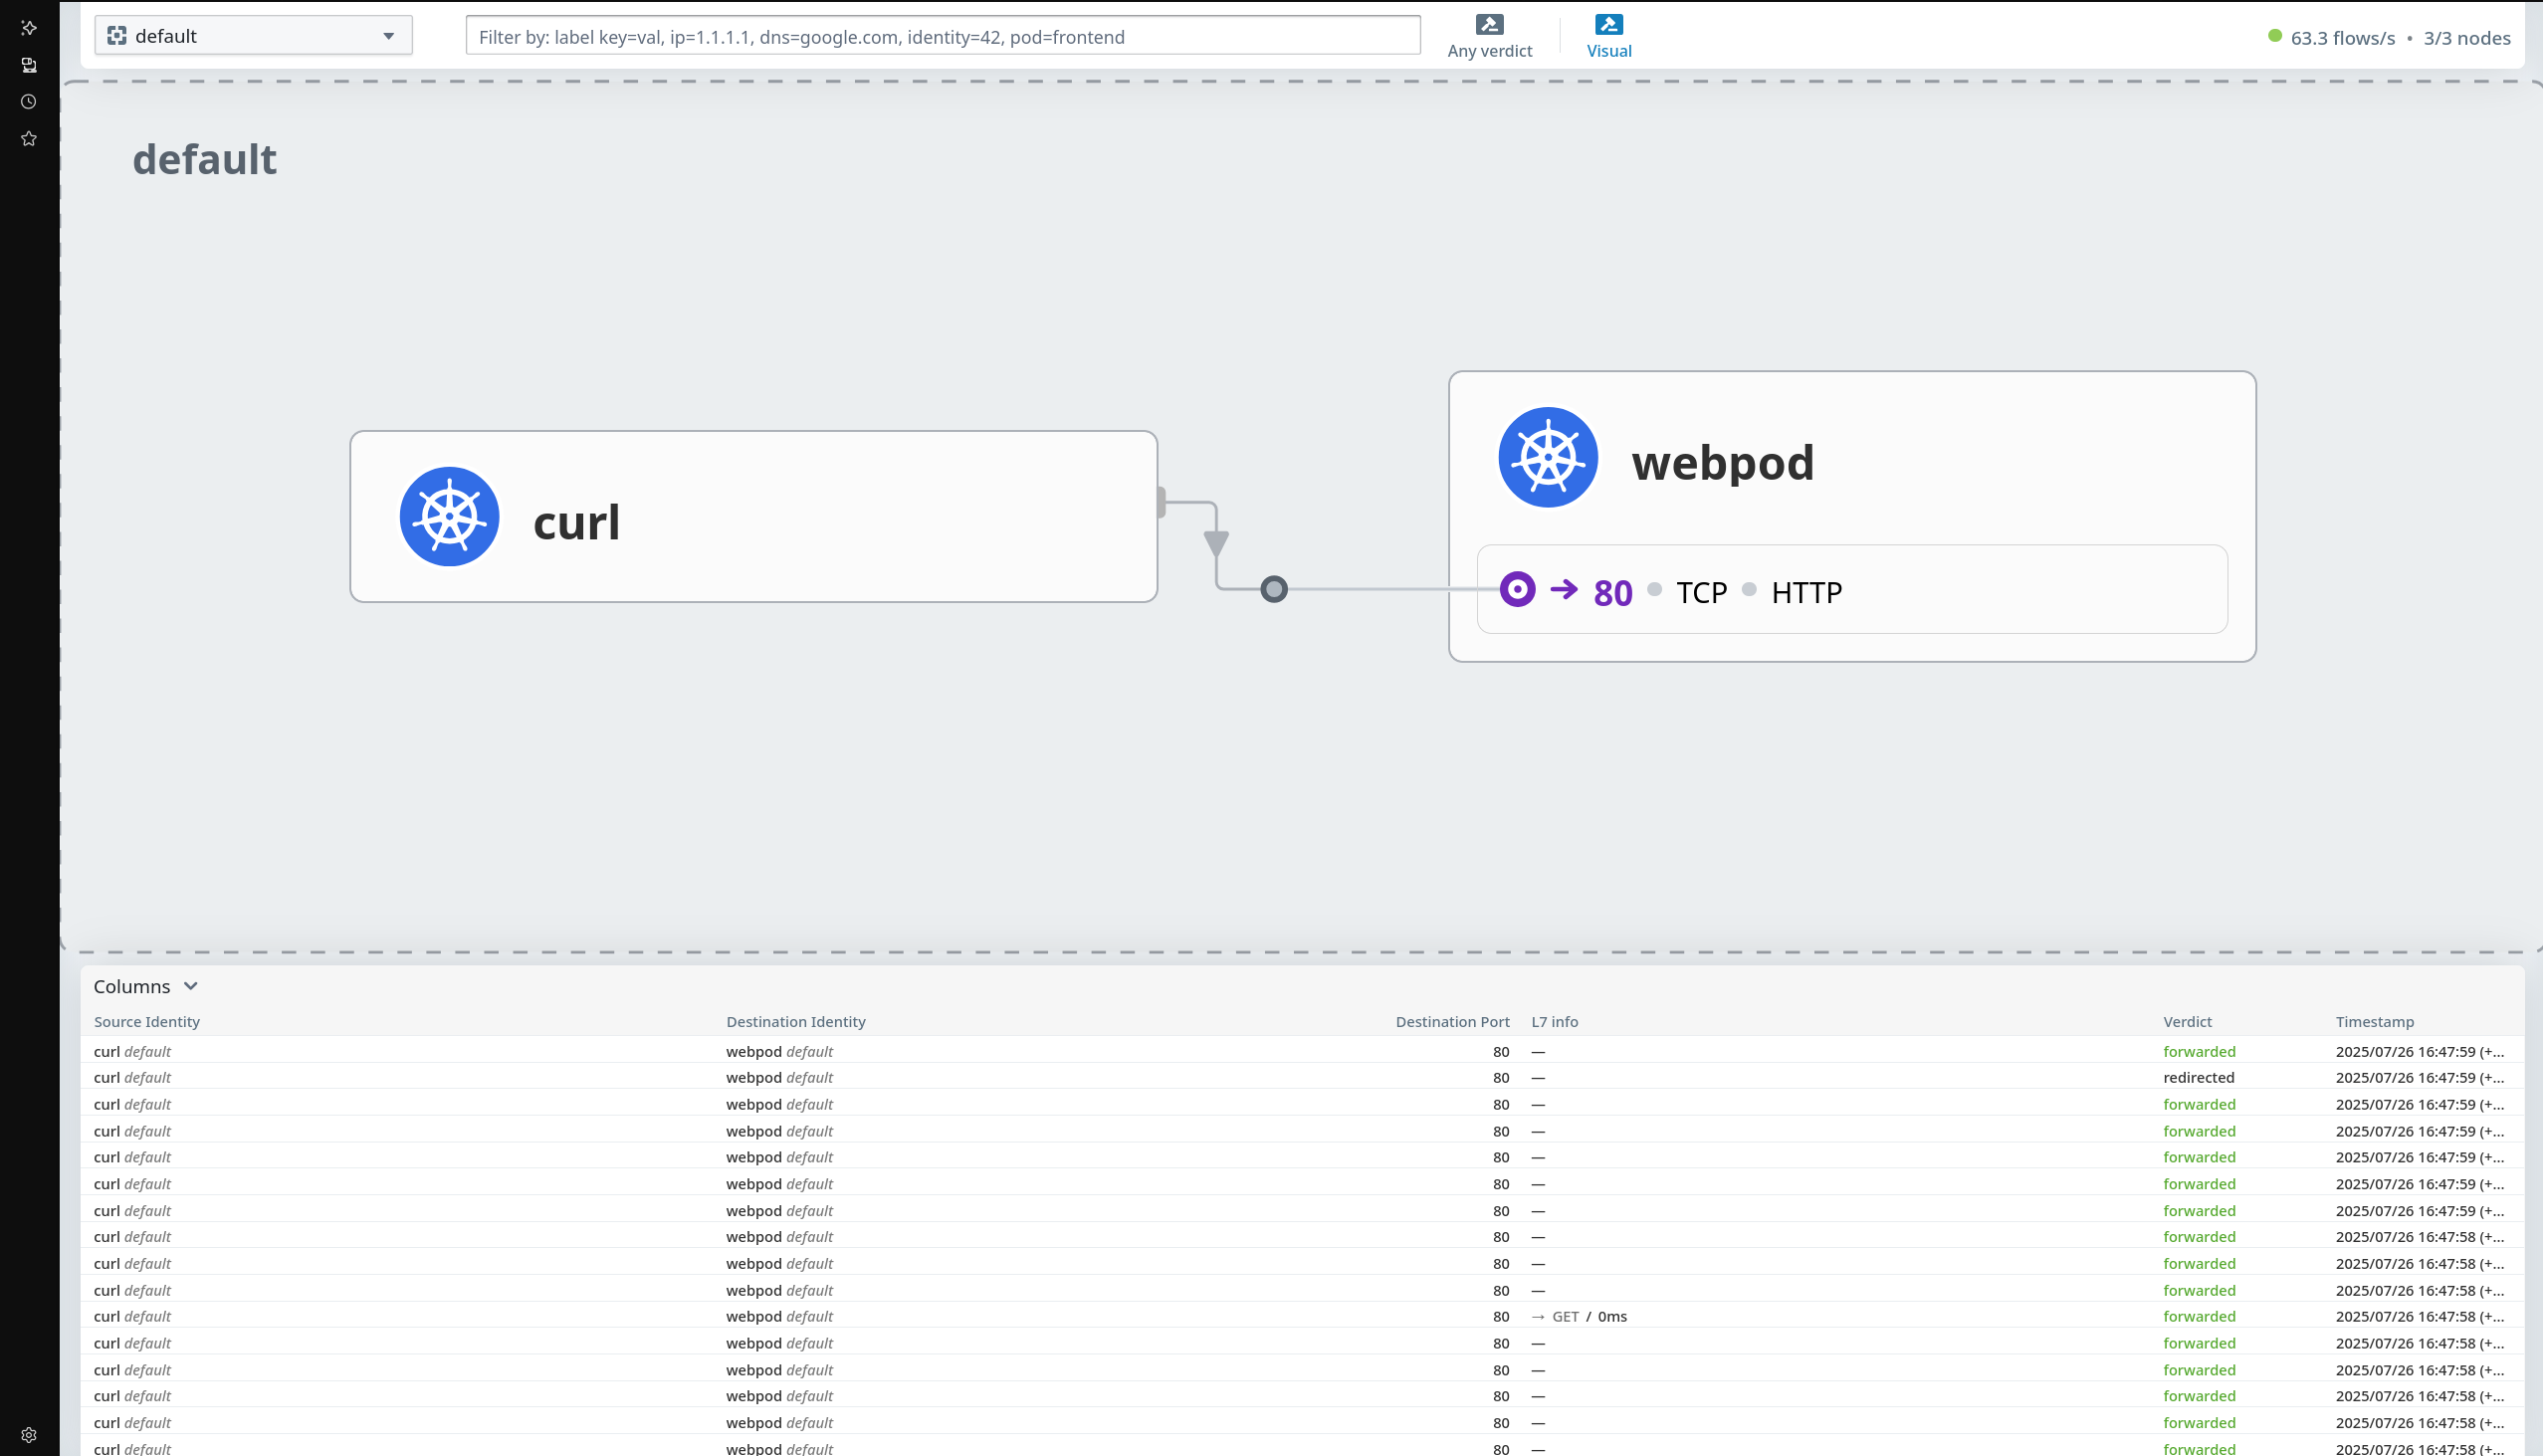The height and width of the screenshot is (1456, 2543).
Task: Focus the flow filter input field
Action: 942,36
